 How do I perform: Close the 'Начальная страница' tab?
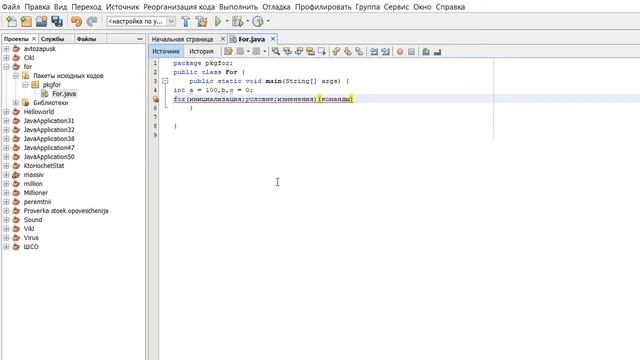(223, 39)
